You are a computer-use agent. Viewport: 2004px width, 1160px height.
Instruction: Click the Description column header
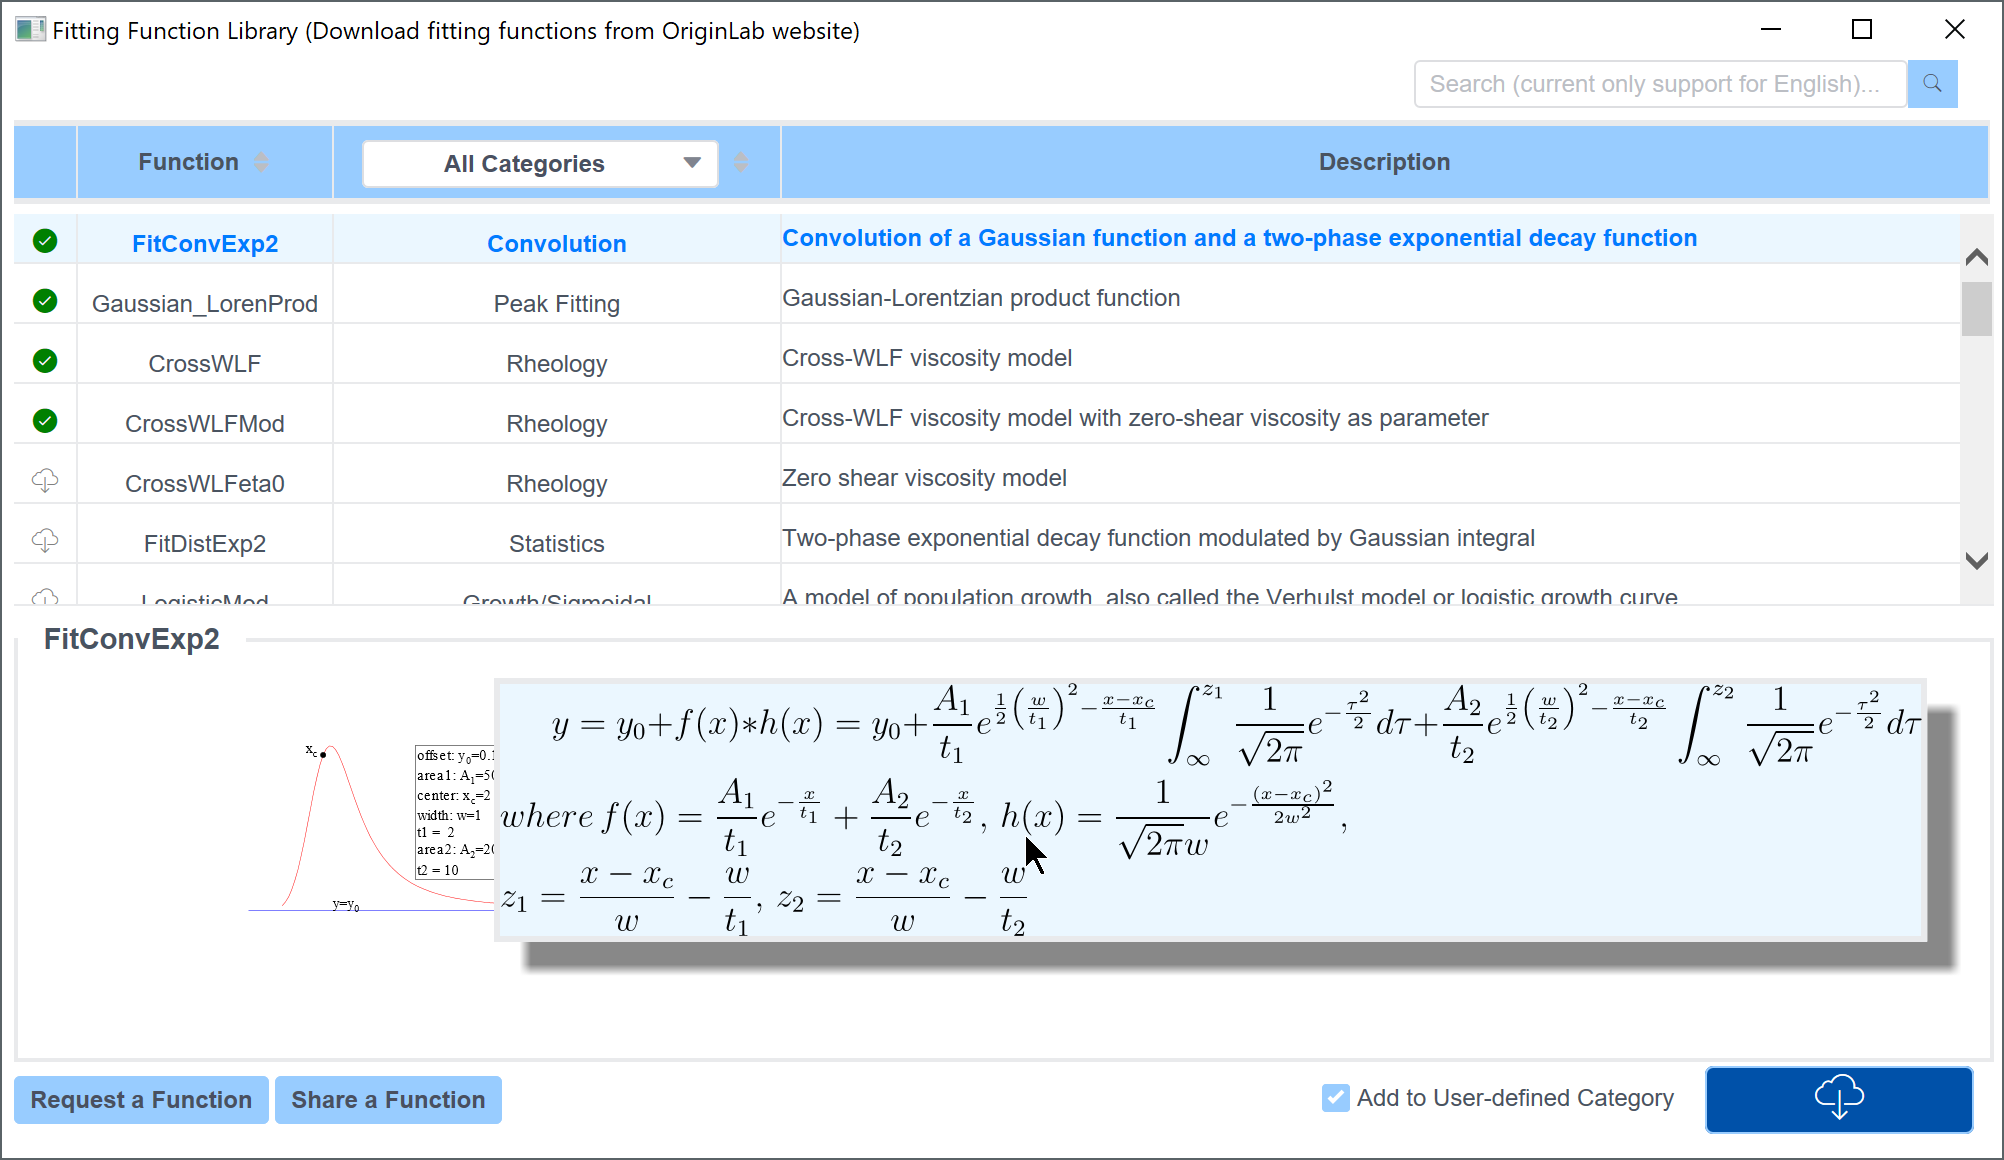point(1384,162)
